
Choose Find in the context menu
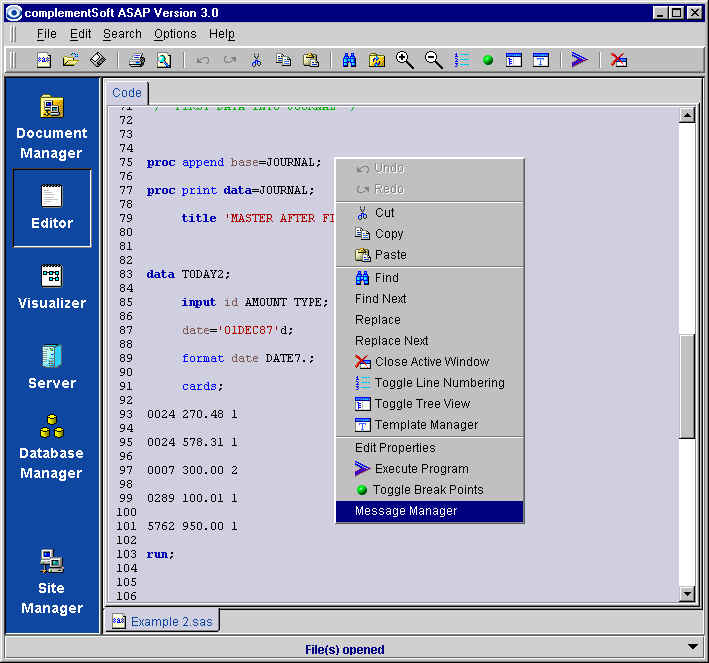[x=430, y=278]
